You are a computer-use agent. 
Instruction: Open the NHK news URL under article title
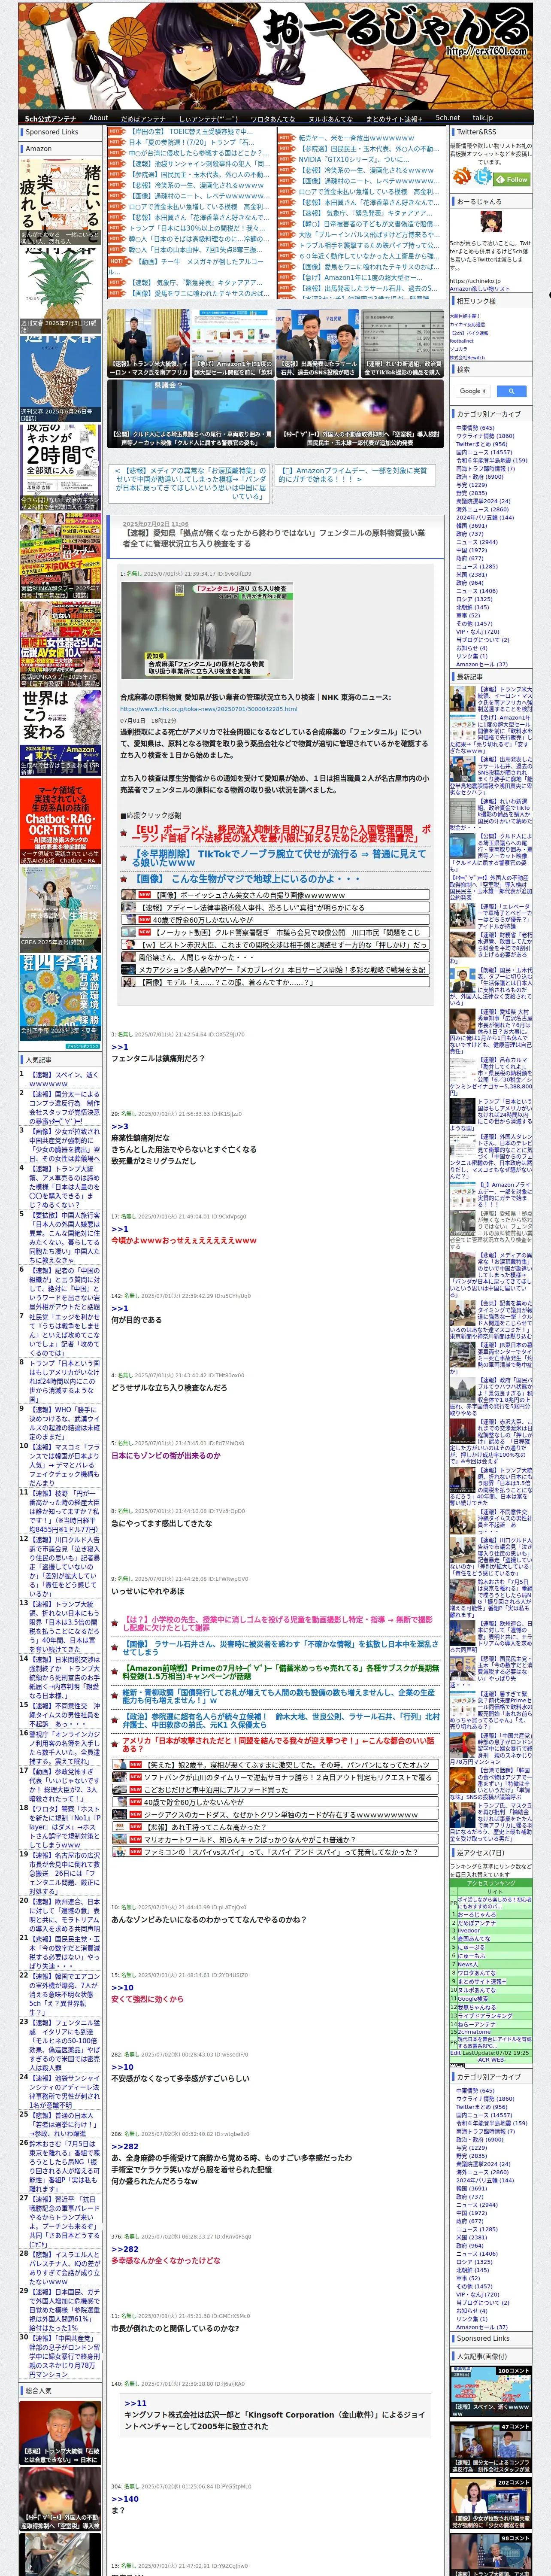[x=209, y=708]
